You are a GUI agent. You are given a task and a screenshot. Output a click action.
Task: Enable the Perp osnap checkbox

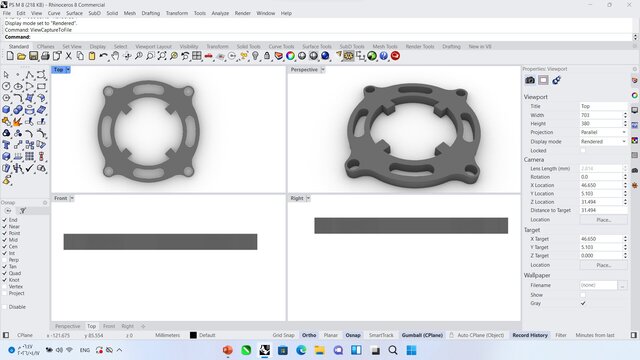pos(5,260)
